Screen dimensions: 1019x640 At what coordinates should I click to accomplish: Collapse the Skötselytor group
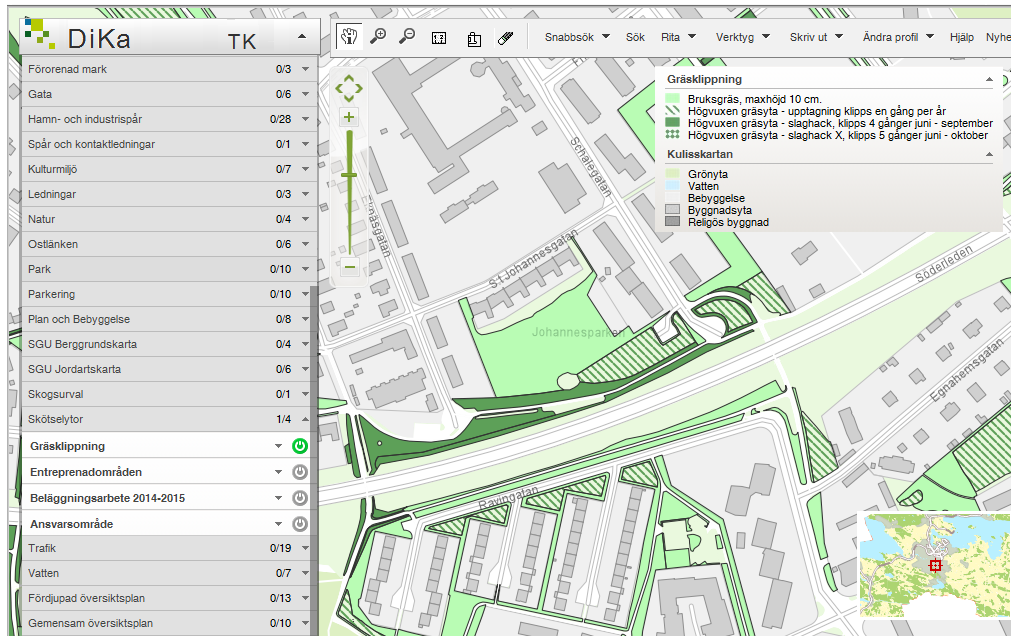coord(305,419)
